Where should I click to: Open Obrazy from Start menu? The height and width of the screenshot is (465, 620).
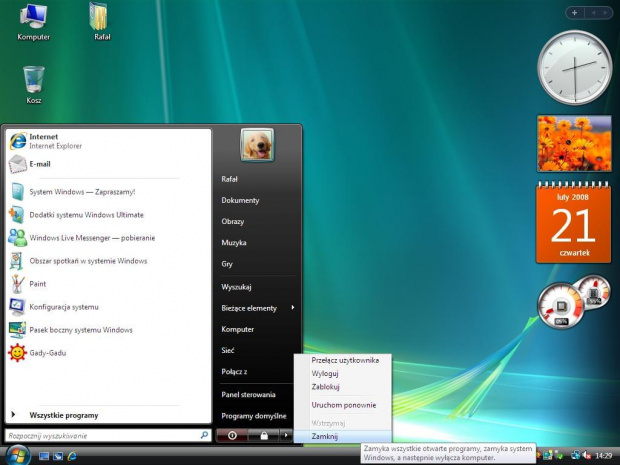pos(232,221)
